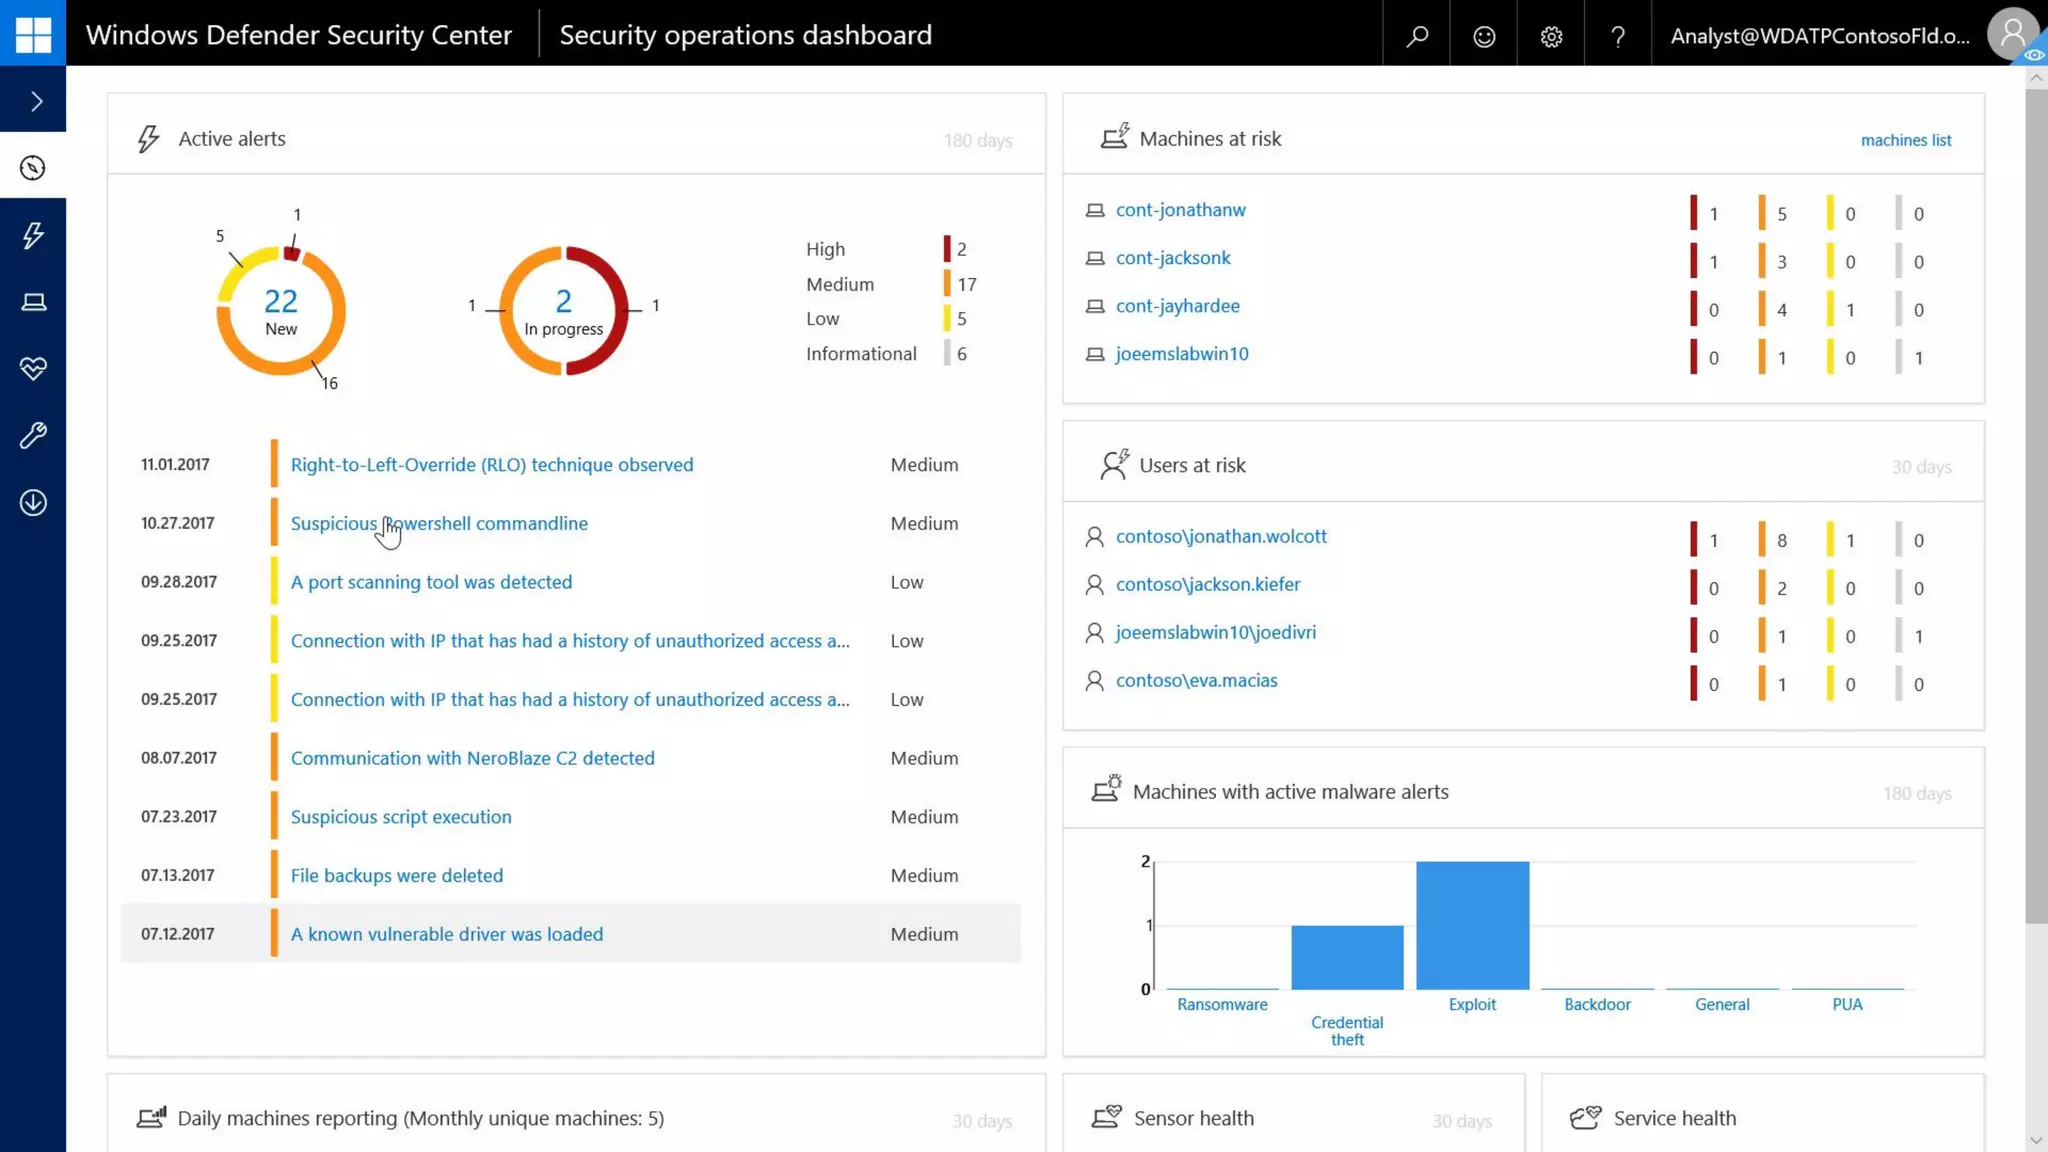2048x1152 pixels.
Task: Open machines list laptop icon in sidebar
Action: click(33, 302)
